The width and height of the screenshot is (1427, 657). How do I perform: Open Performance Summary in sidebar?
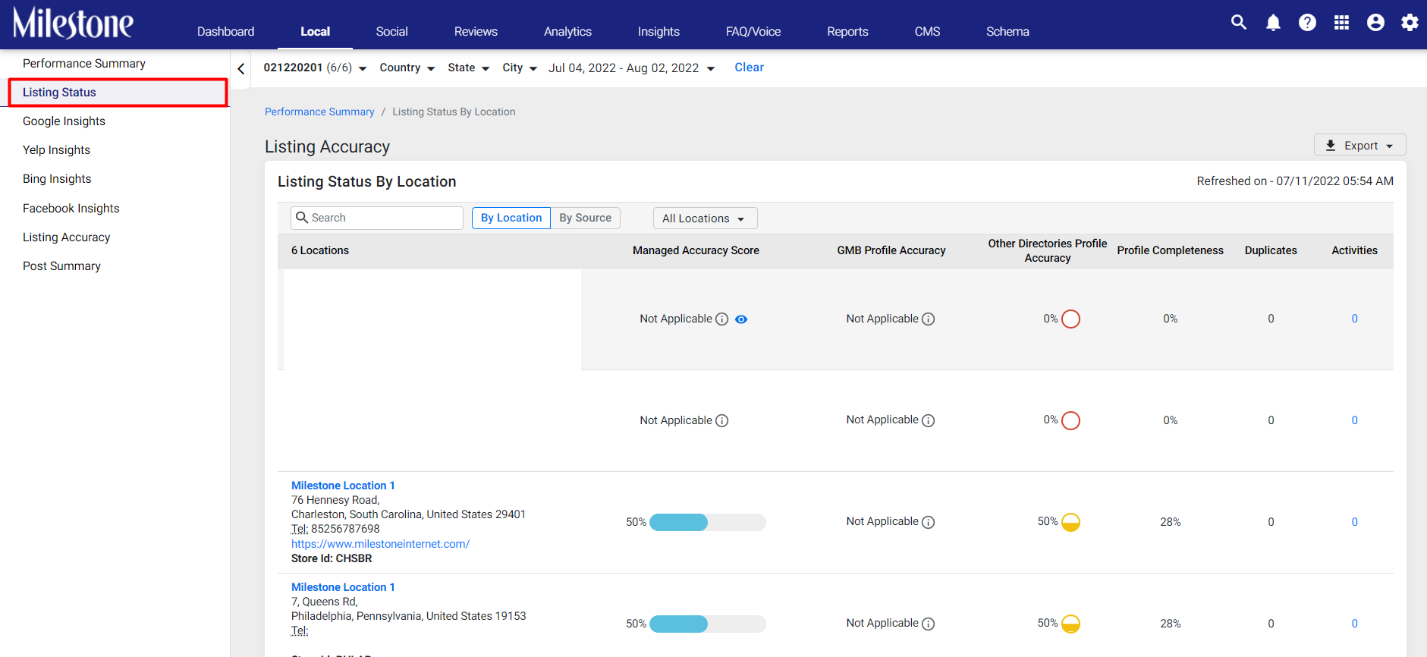pos(84,64)
